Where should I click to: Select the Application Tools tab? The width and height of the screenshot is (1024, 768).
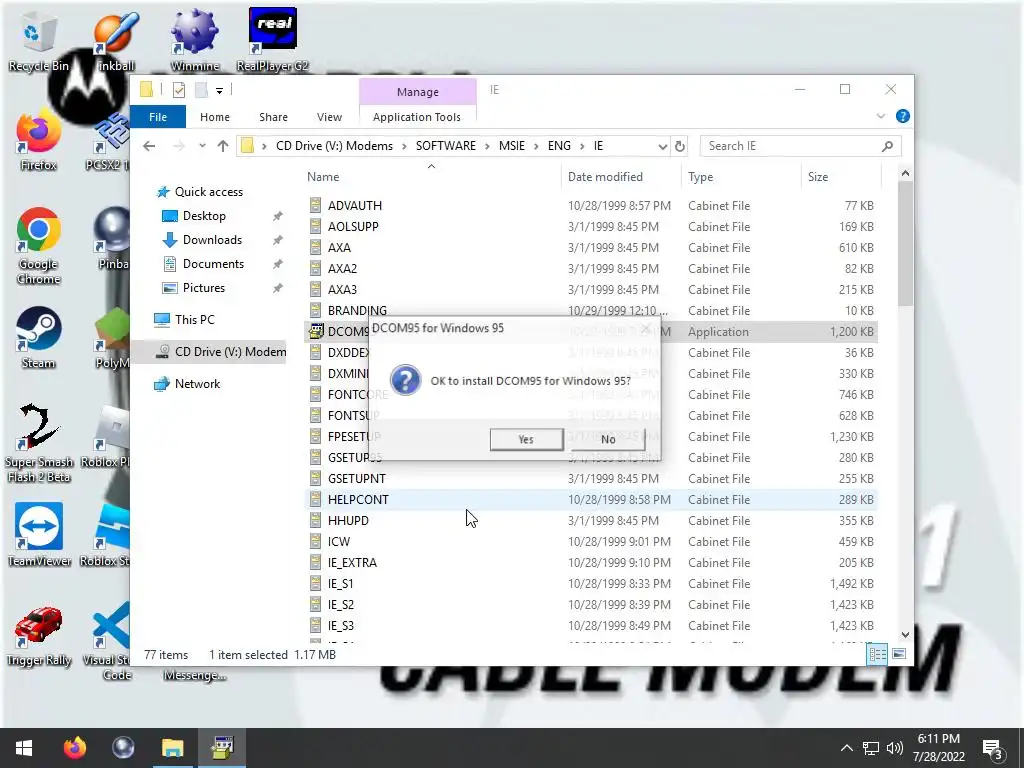tap(417, 117)
